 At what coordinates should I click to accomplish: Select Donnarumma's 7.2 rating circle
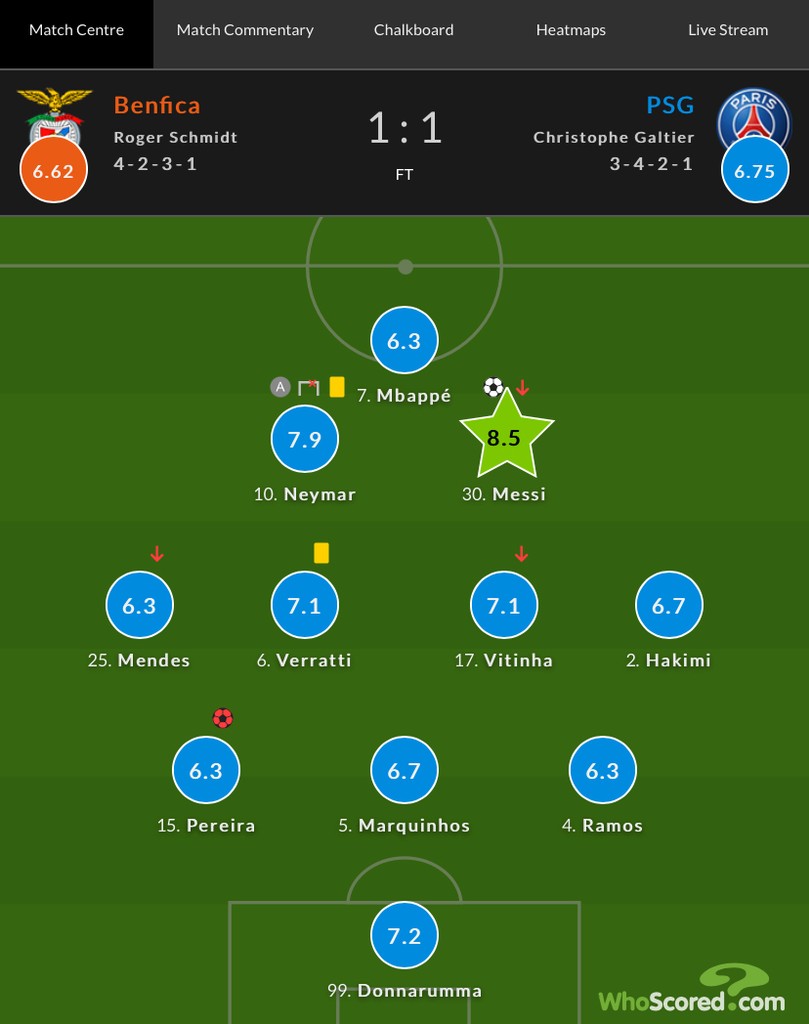click(404, 935)
